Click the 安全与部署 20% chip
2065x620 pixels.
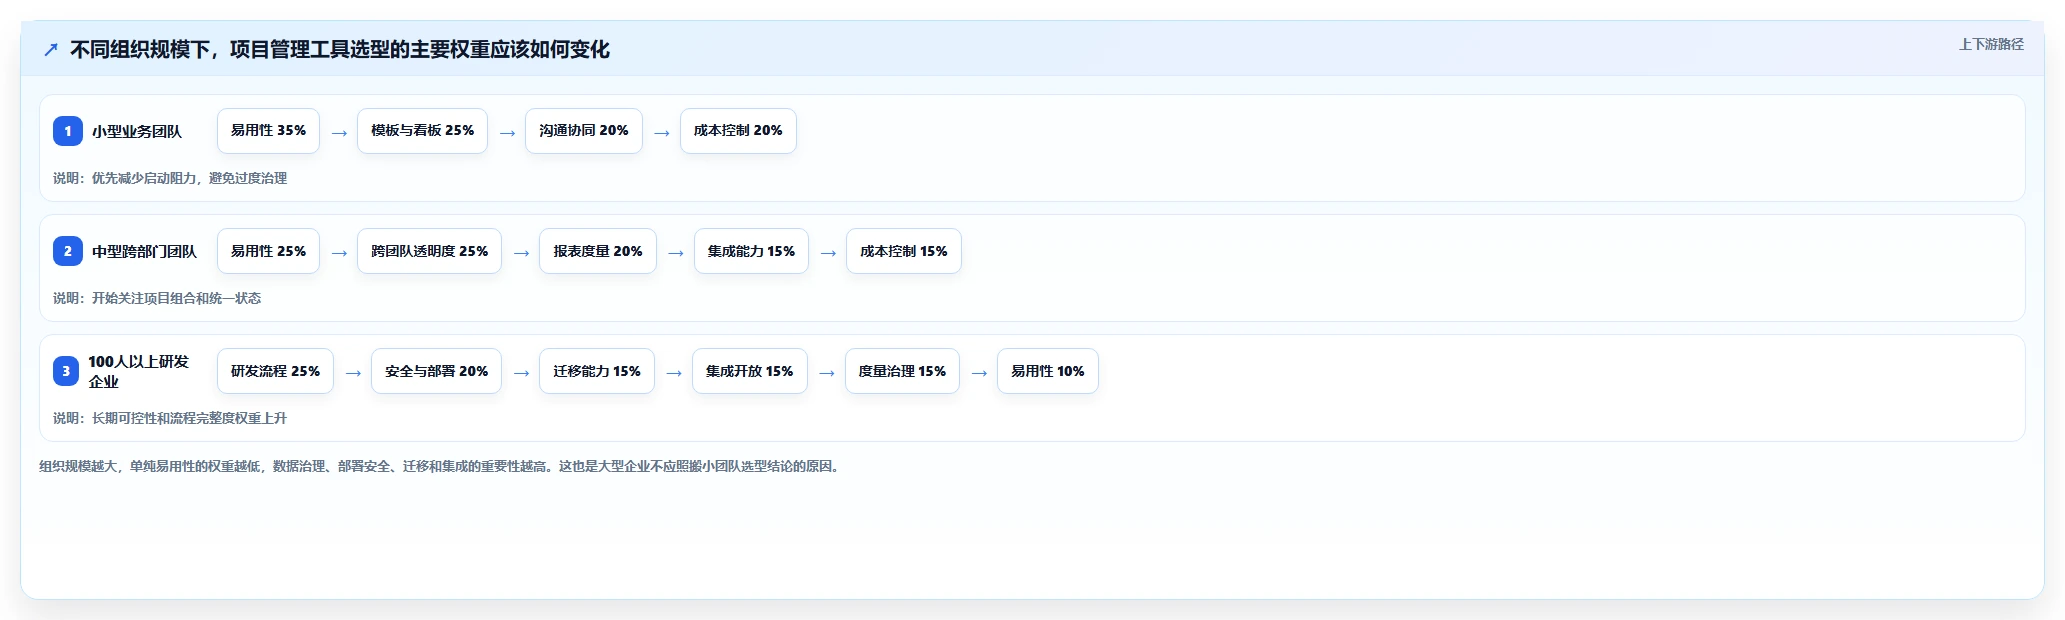pyautogui.click(x=436, y=371)
